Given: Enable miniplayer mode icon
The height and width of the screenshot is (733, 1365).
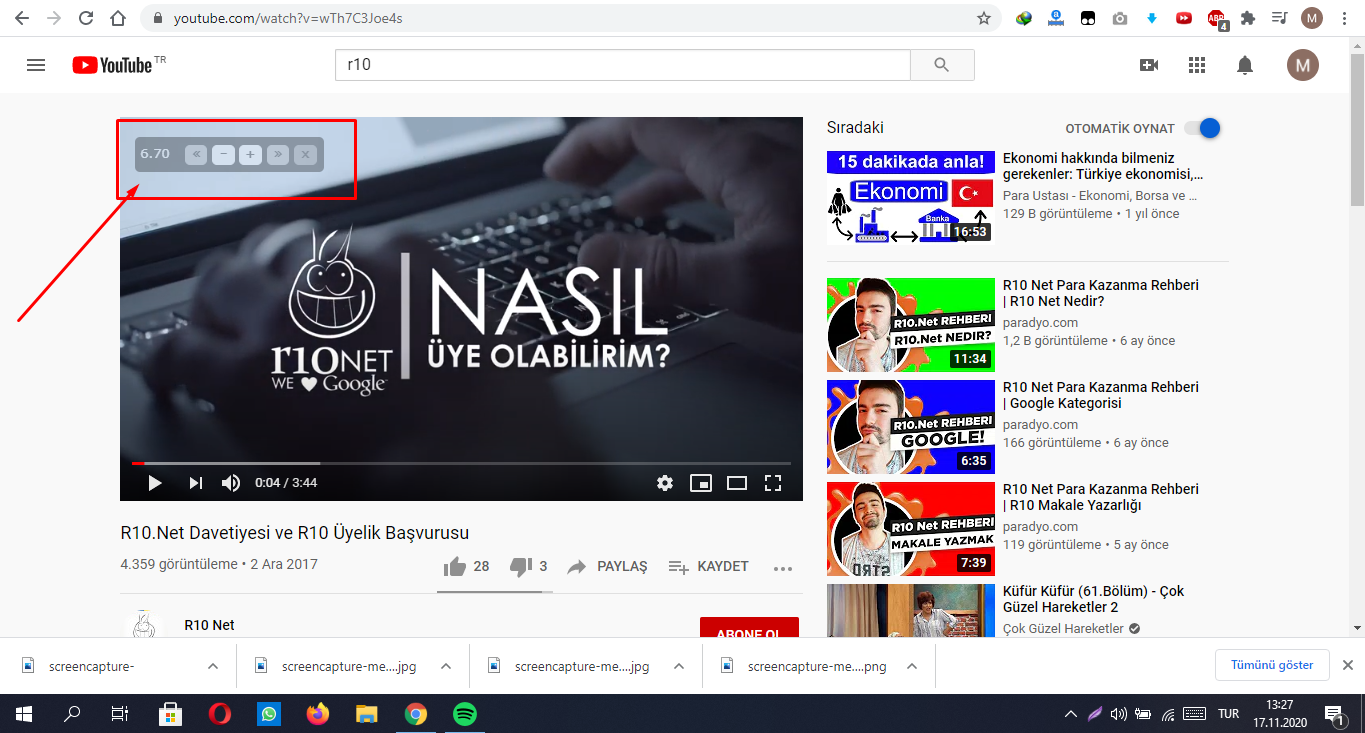Looking at the screenshot, I should pos(701,483).
